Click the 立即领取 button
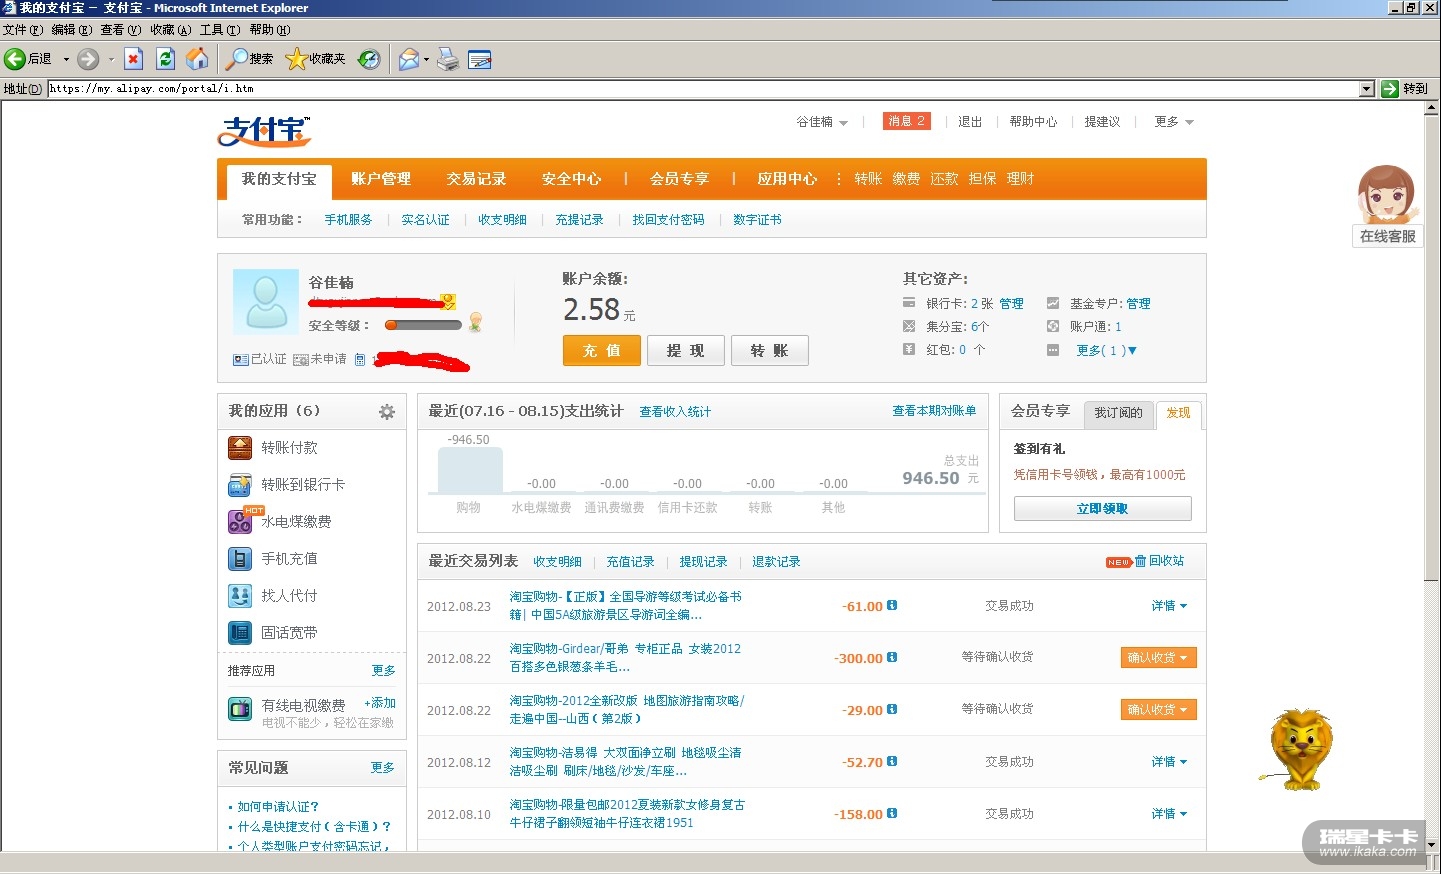This screenshot has height=874, width=1441. click(1102, 509)
